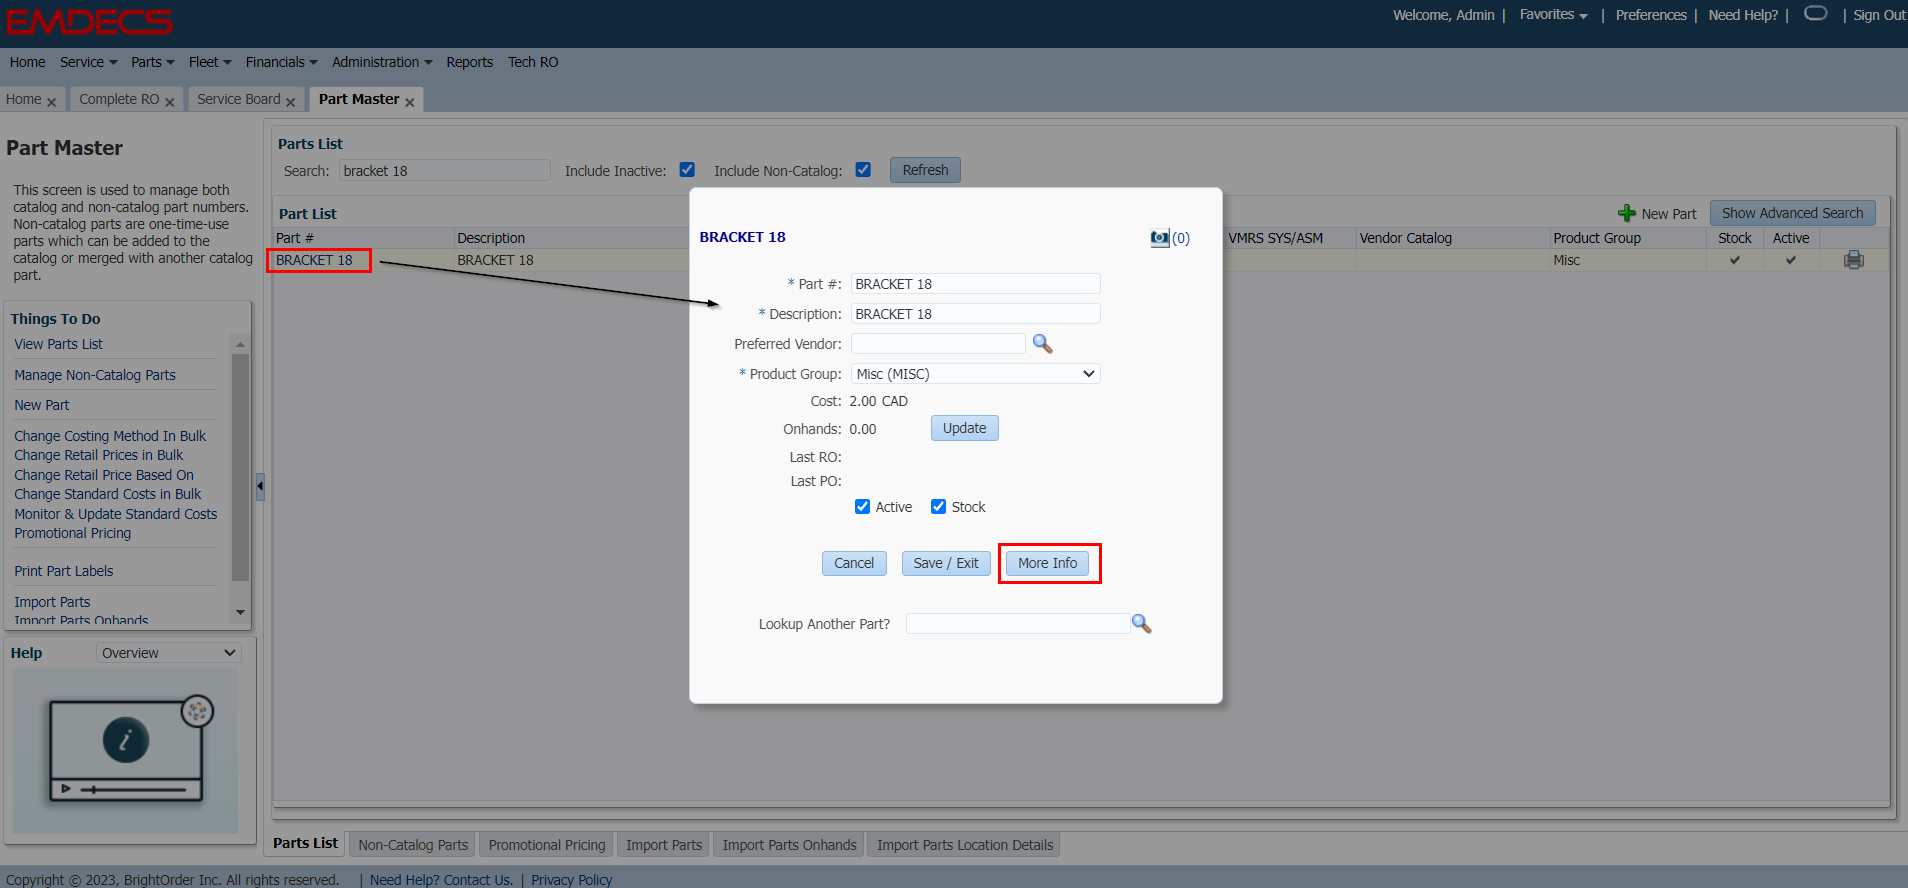Click the Preferred Vendor magnifier search icon
The image size is (1908, 888).
tap(1042, 344)
